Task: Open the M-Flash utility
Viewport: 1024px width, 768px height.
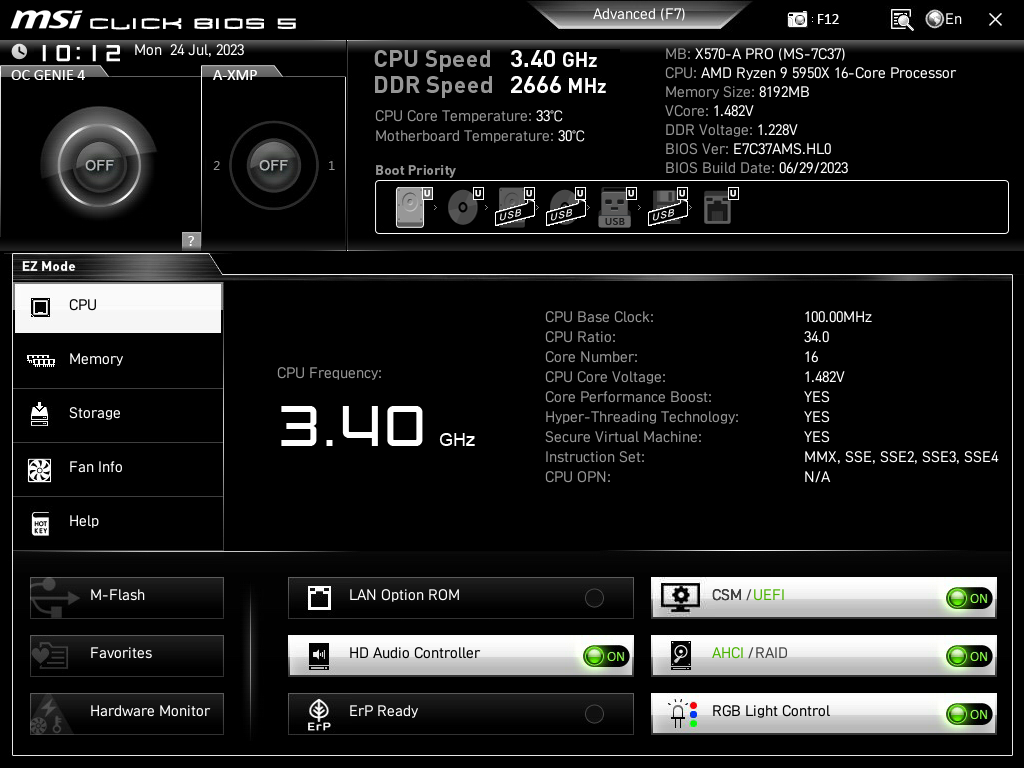Action: tap(127, 598)
